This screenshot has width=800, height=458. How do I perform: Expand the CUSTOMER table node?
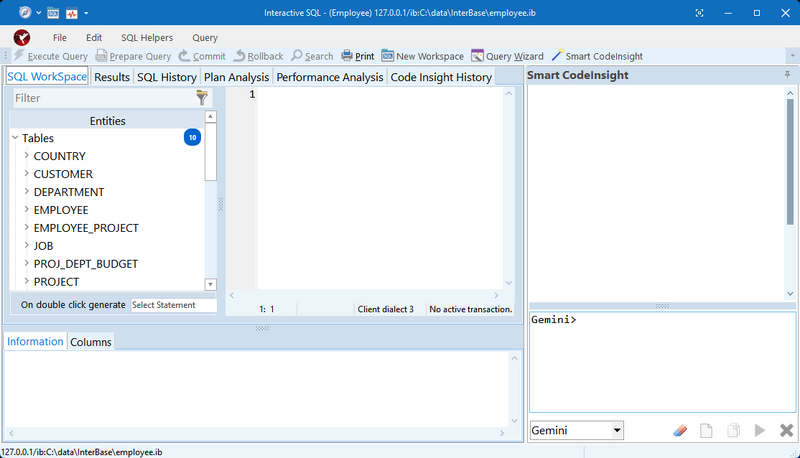(27, 173)
